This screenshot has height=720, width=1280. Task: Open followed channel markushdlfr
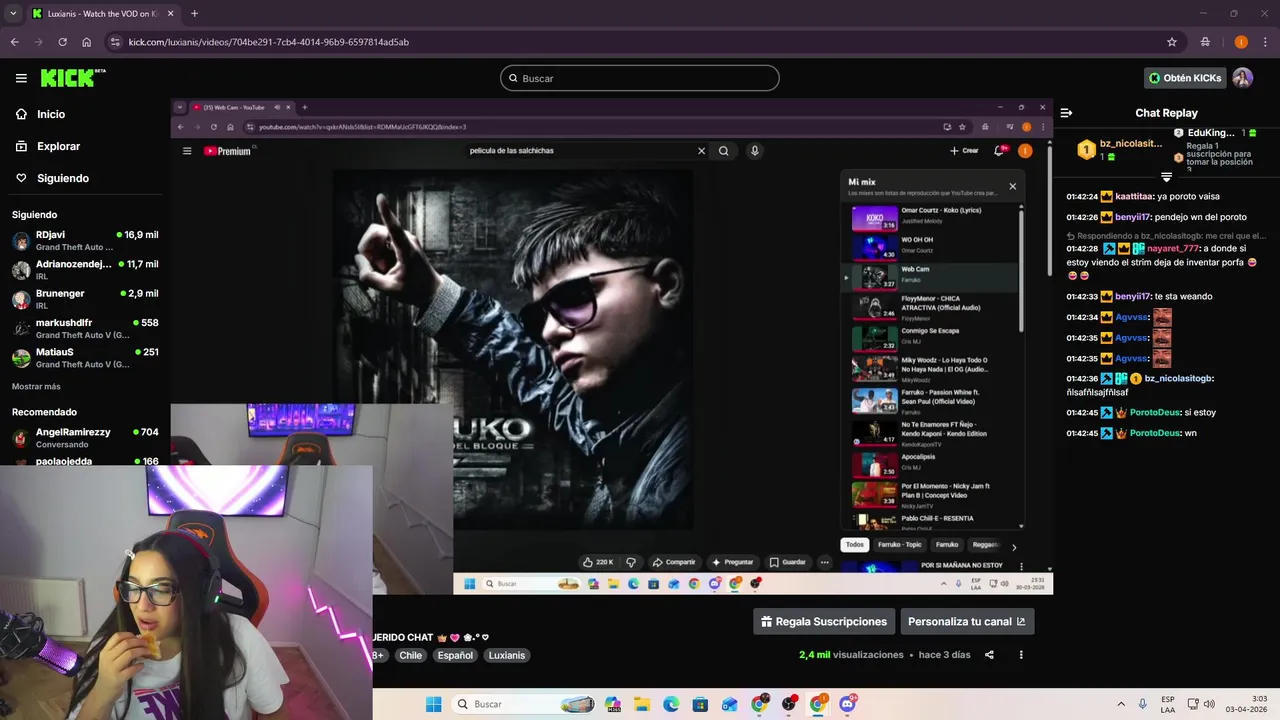click(x=85, y=329)
